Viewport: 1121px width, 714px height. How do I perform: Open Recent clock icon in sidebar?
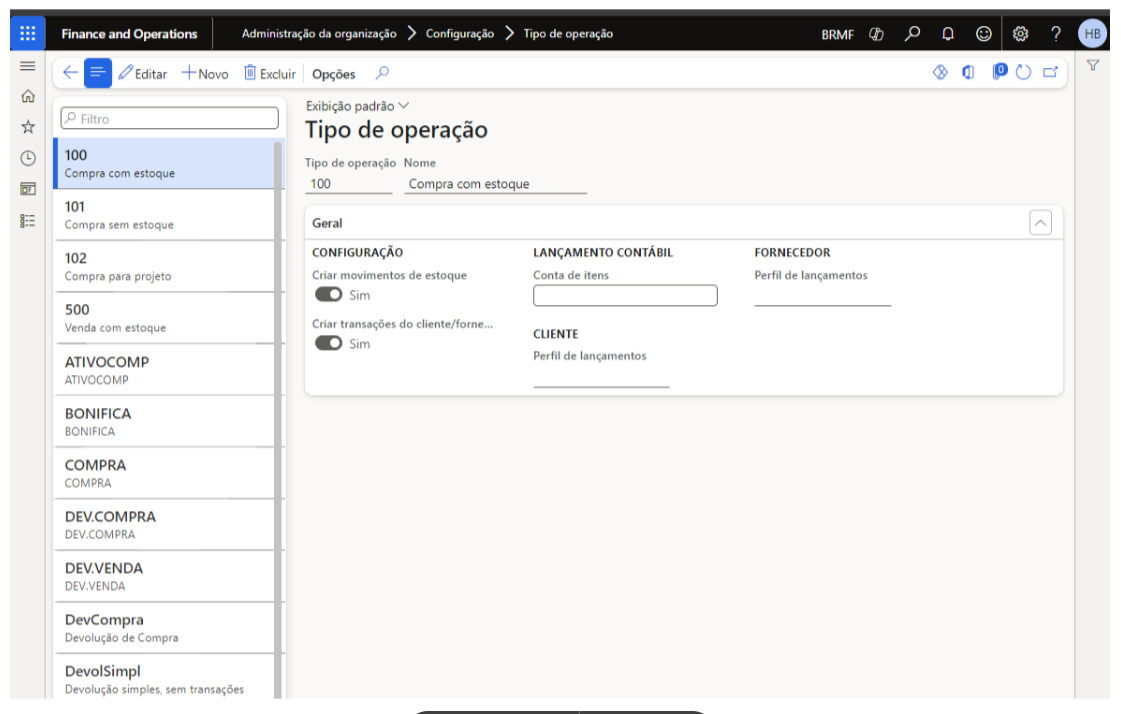28,158
